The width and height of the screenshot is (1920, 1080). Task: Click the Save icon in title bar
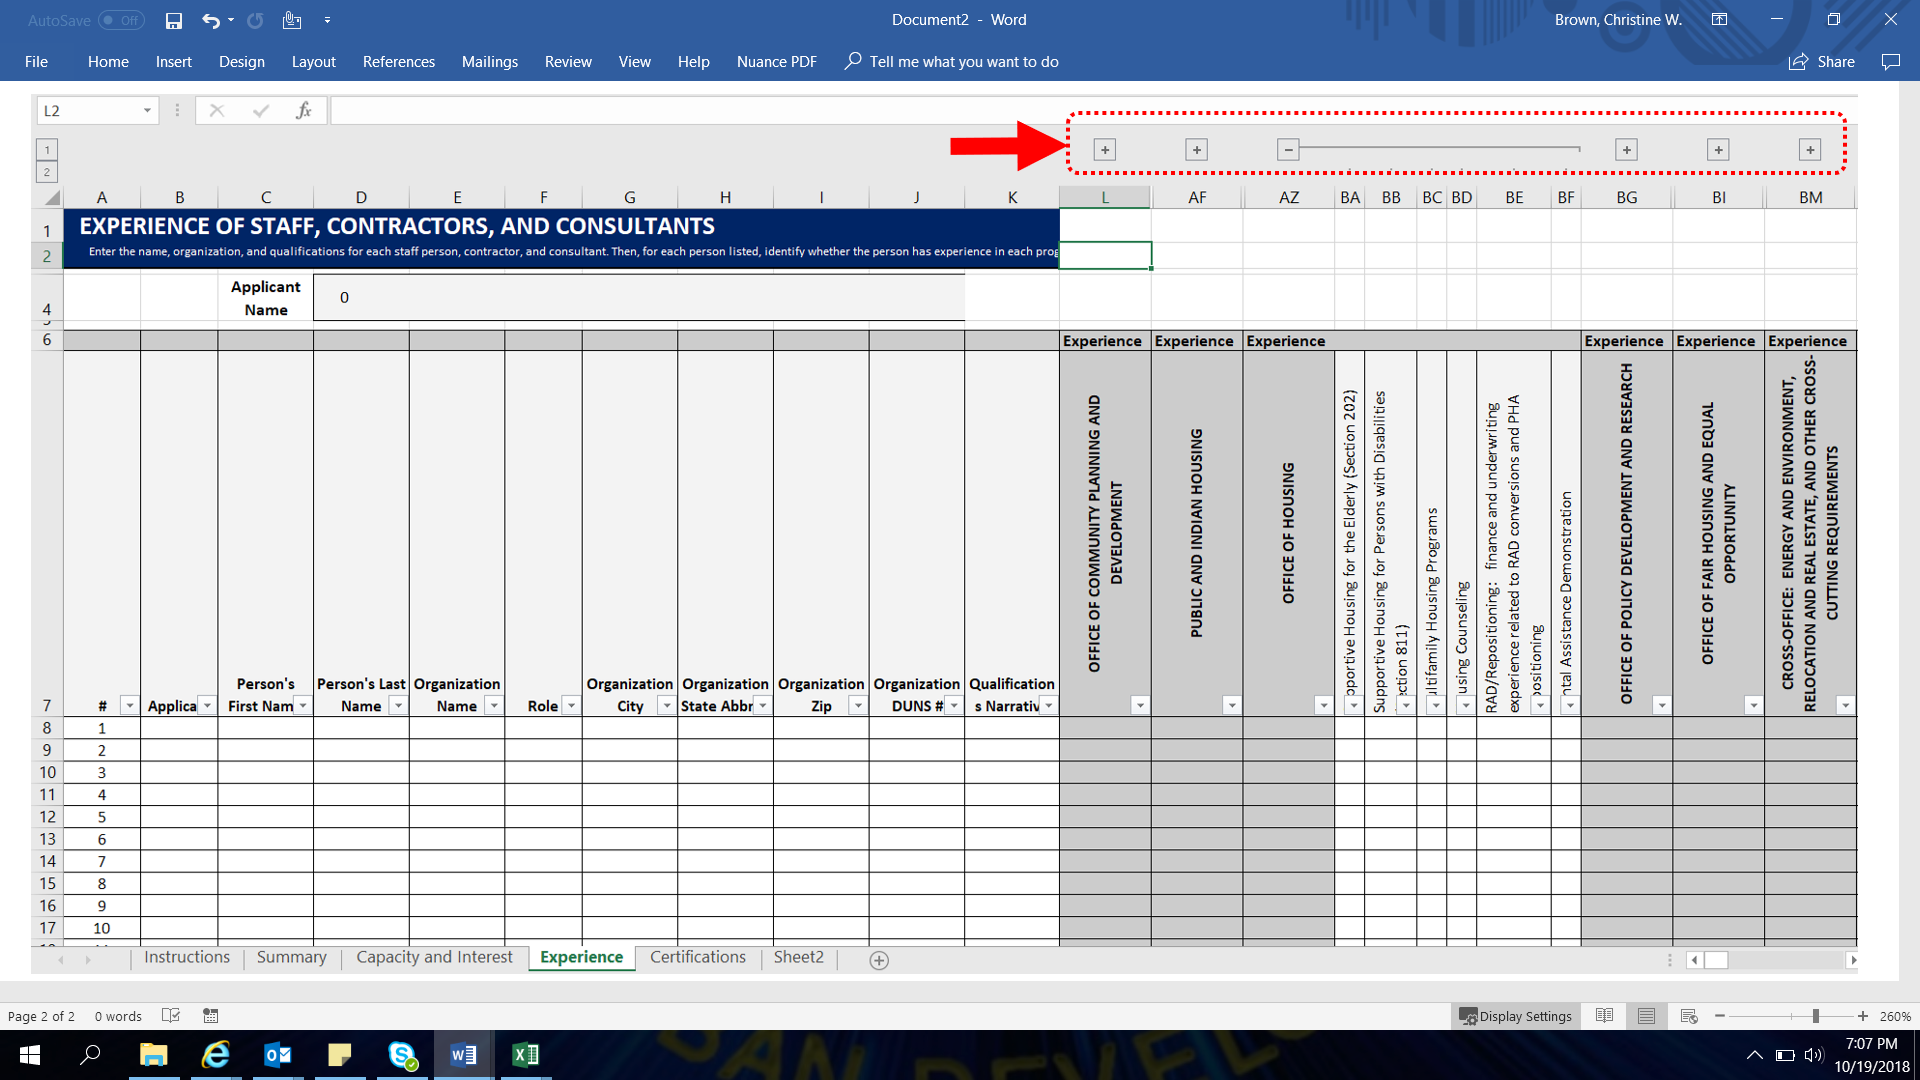174,20
